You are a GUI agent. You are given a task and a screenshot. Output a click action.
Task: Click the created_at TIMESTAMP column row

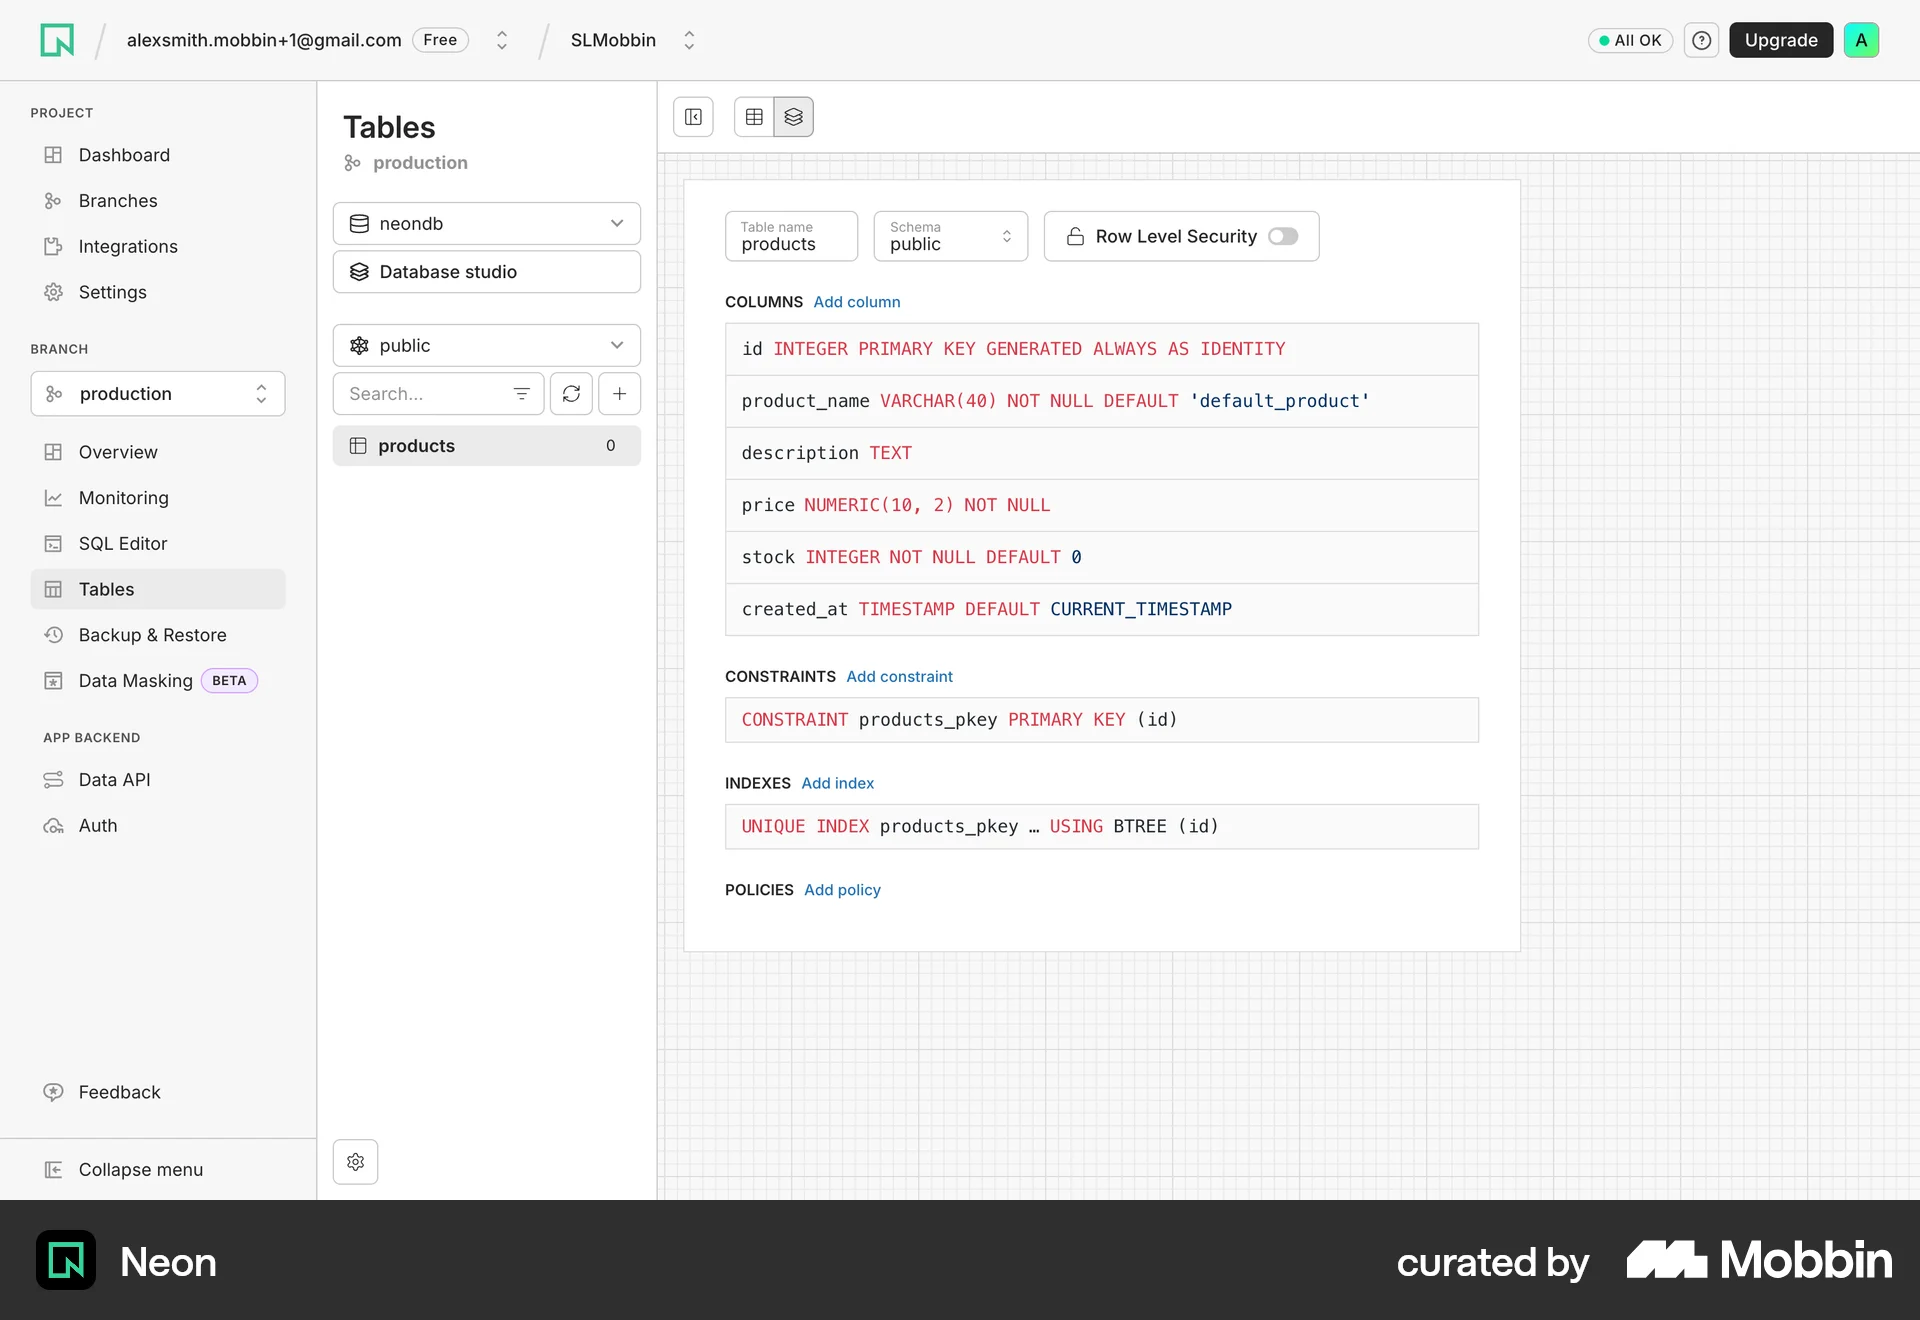1101,609
